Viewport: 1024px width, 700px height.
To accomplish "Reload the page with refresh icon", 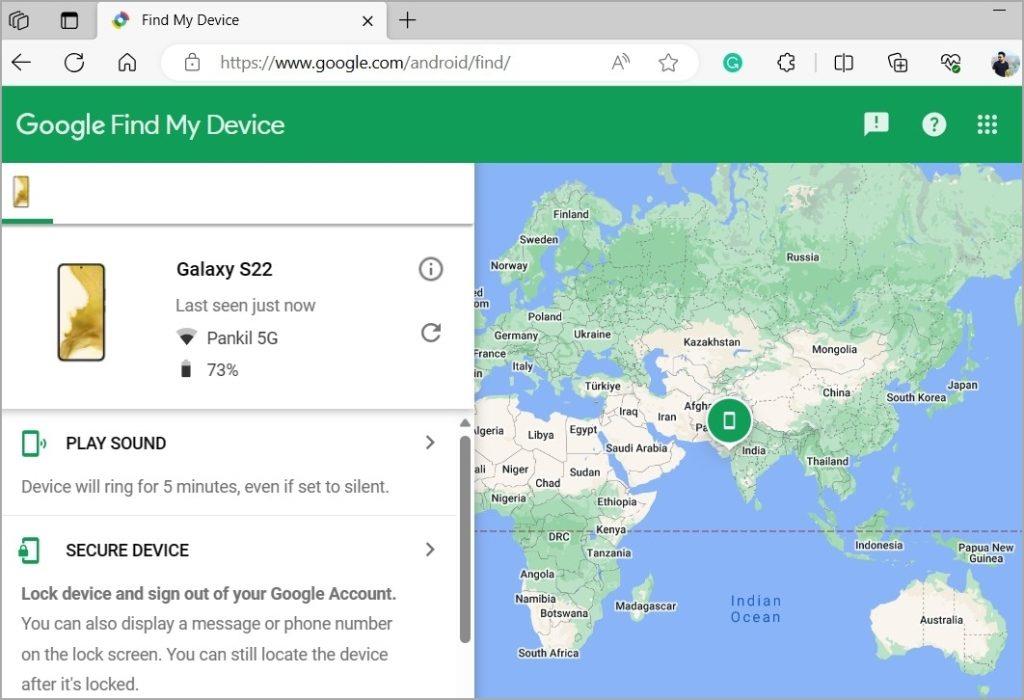I will [x=74, y=63].
